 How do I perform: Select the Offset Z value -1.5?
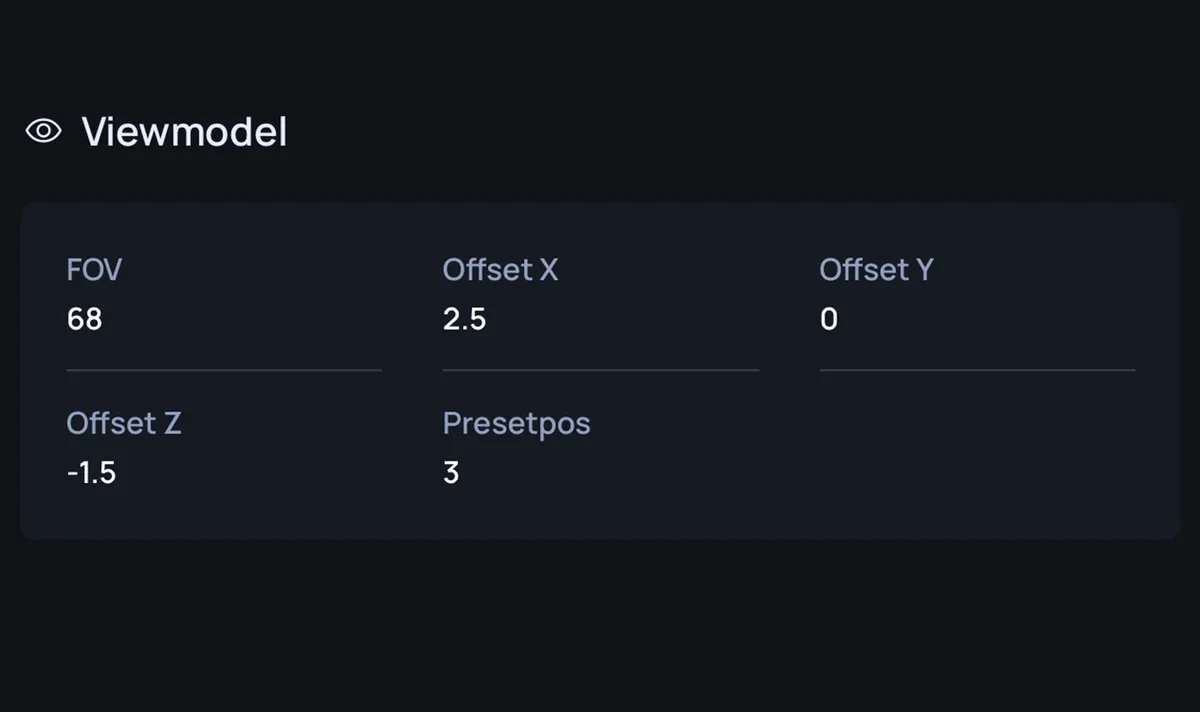[x=91, y=472]
